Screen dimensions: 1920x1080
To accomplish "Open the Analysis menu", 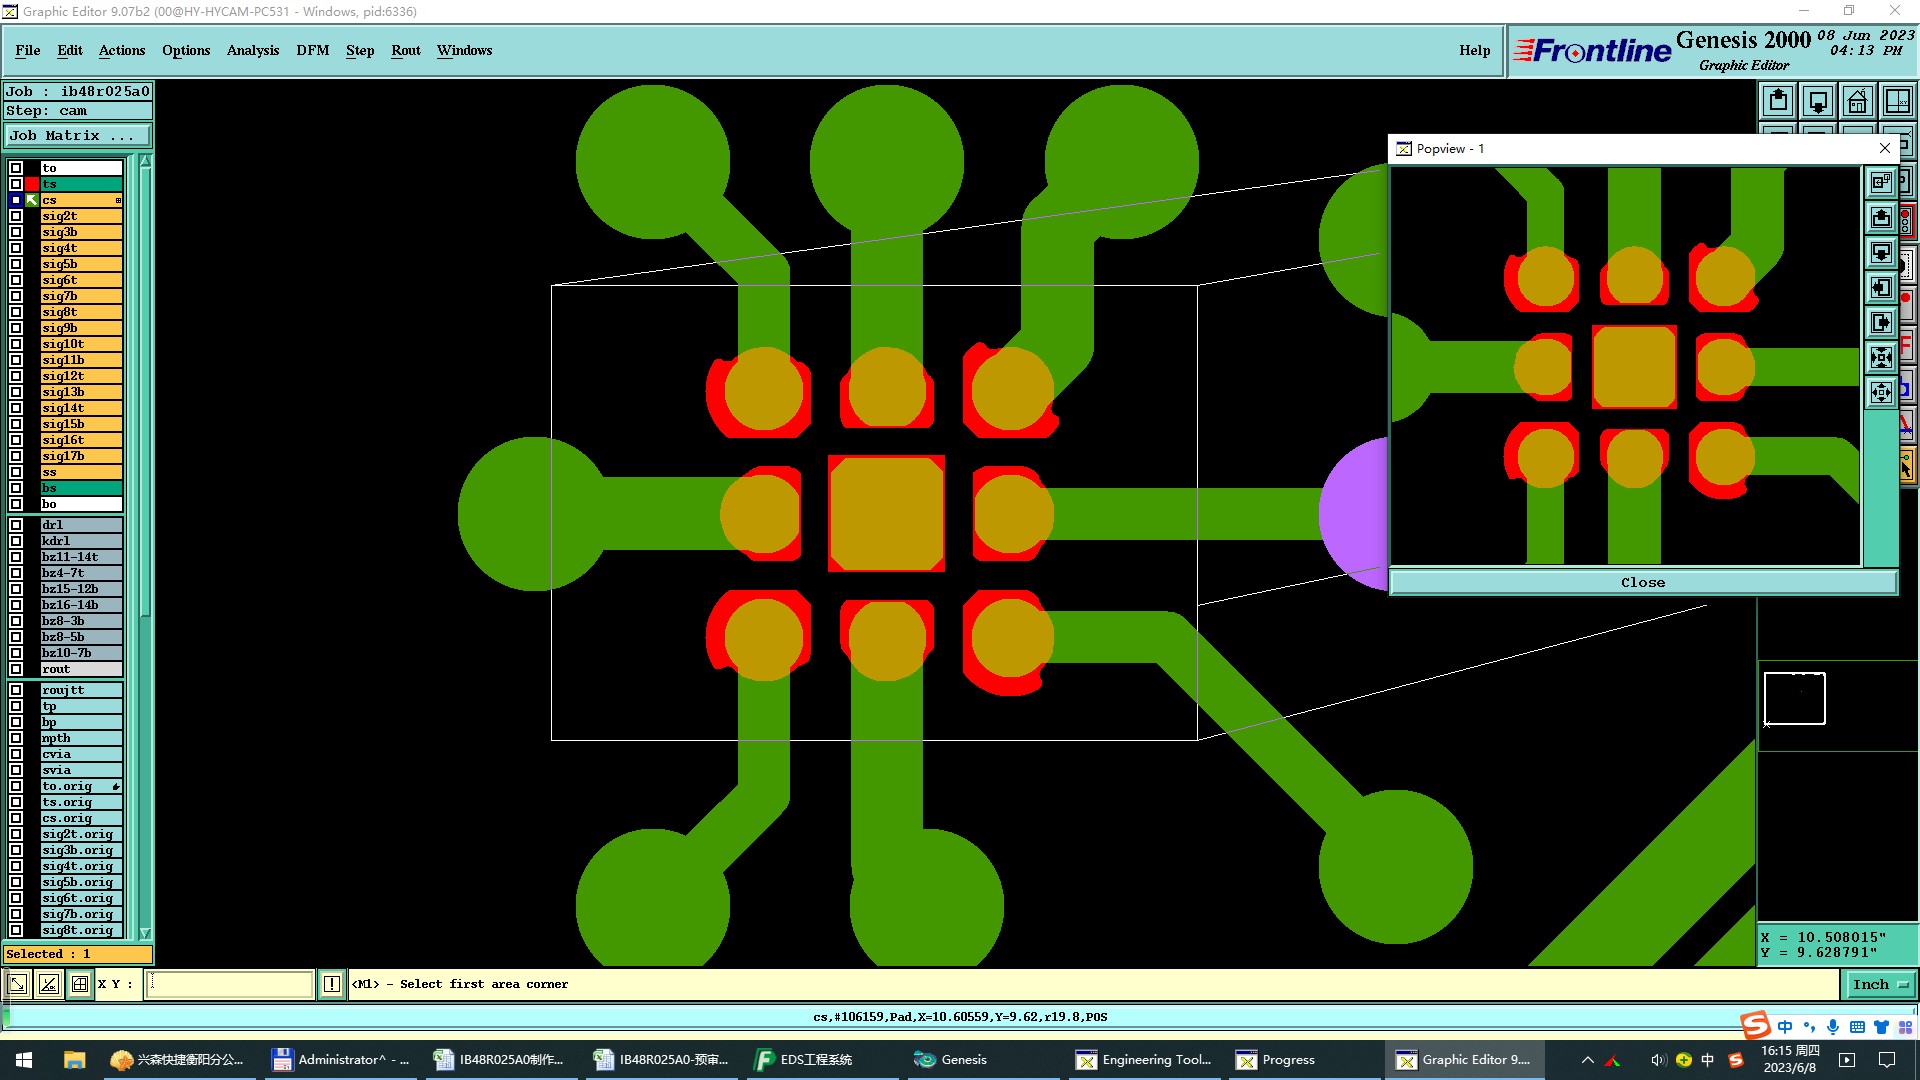I will pos(252,50).
